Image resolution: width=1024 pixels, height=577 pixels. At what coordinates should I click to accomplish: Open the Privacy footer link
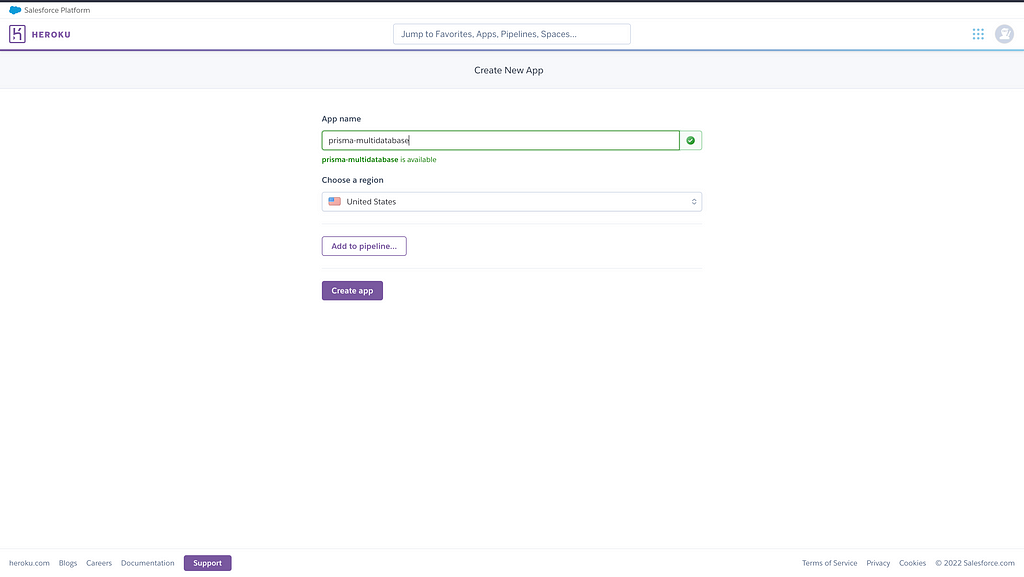tap(878, 563)
